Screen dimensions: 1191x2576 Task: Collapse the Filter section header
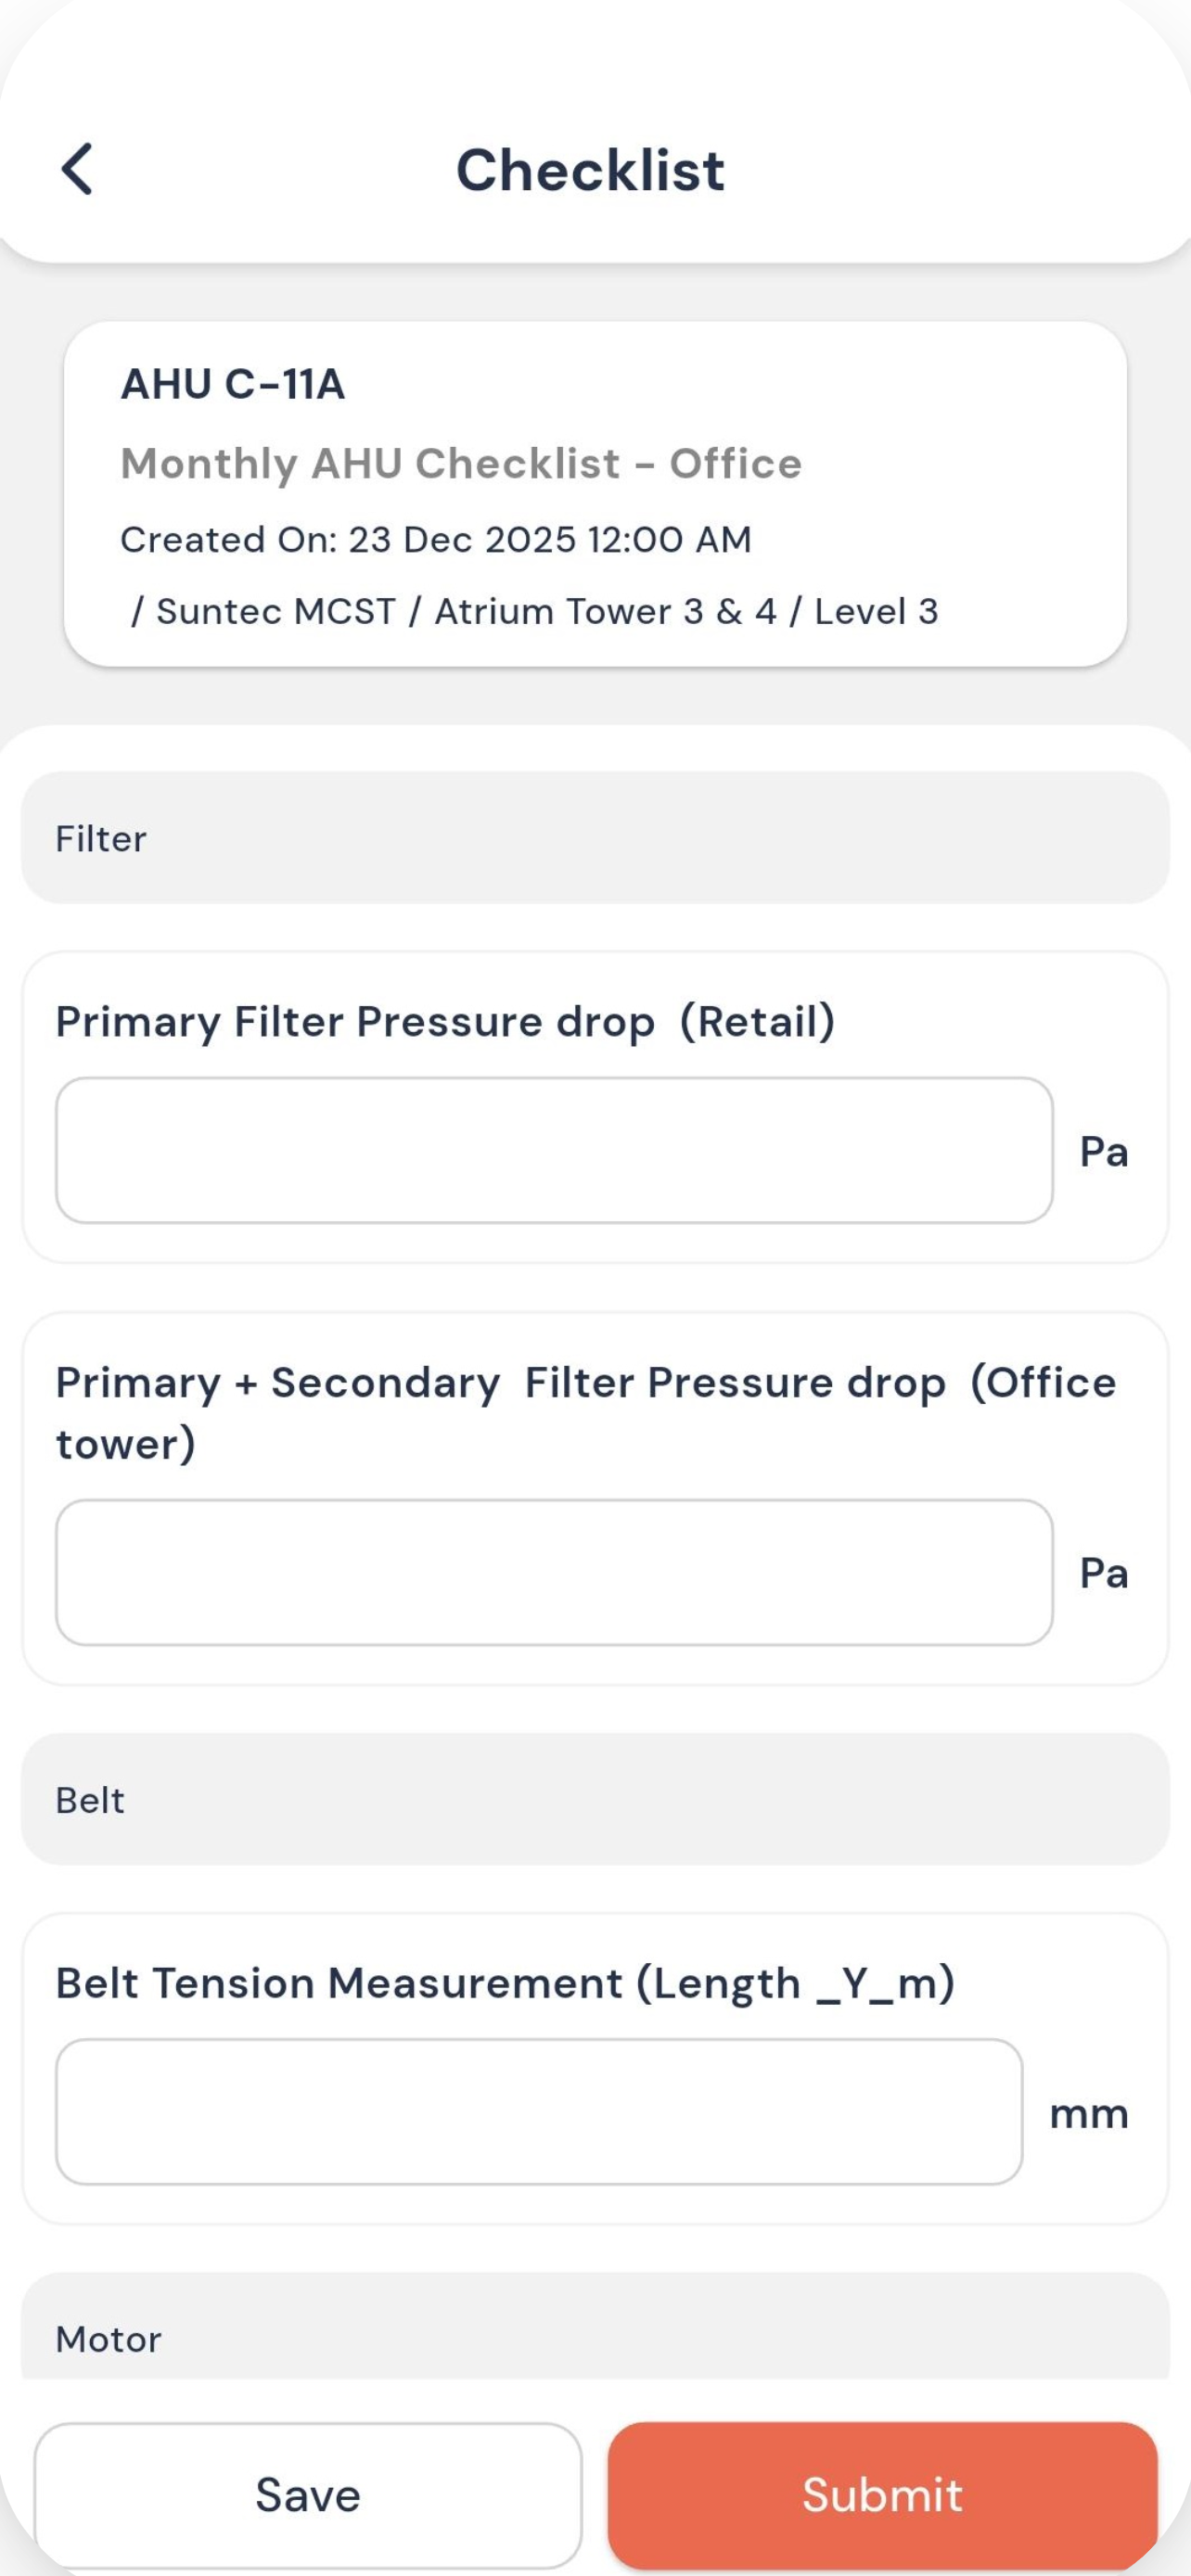595,837
